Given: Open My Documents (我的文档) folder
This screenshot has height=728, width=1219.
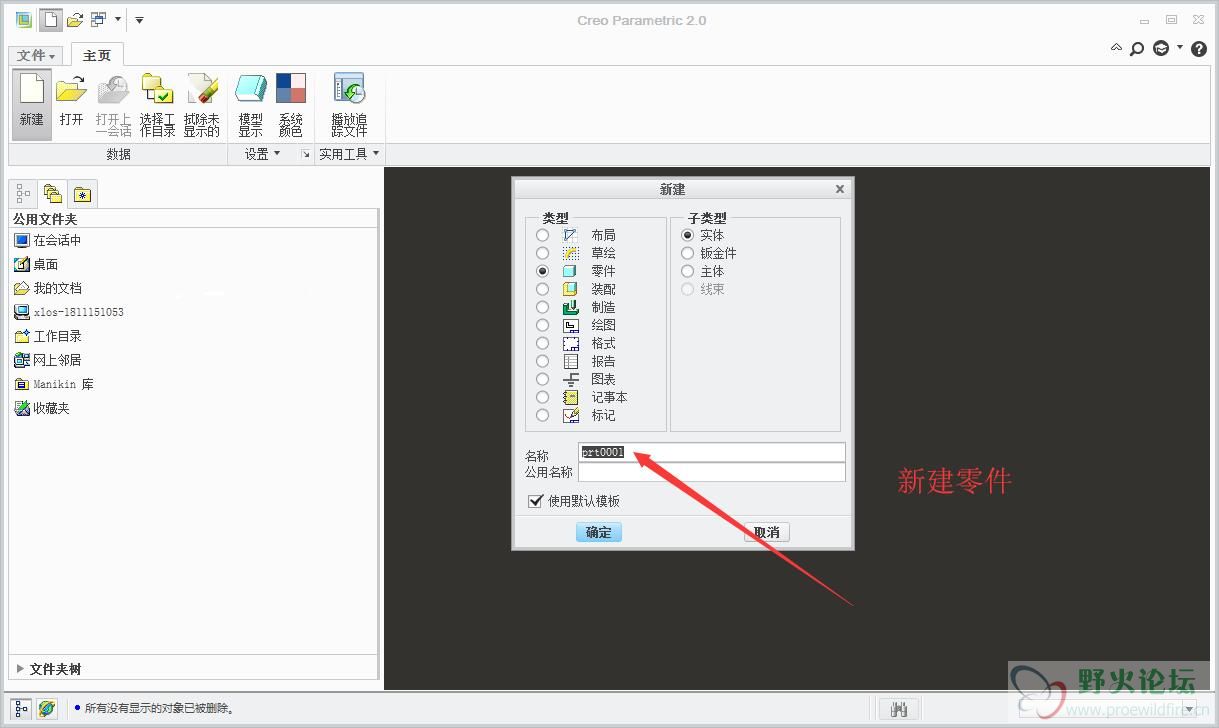Looking at the screenshot, I should (x=47, y=288).
